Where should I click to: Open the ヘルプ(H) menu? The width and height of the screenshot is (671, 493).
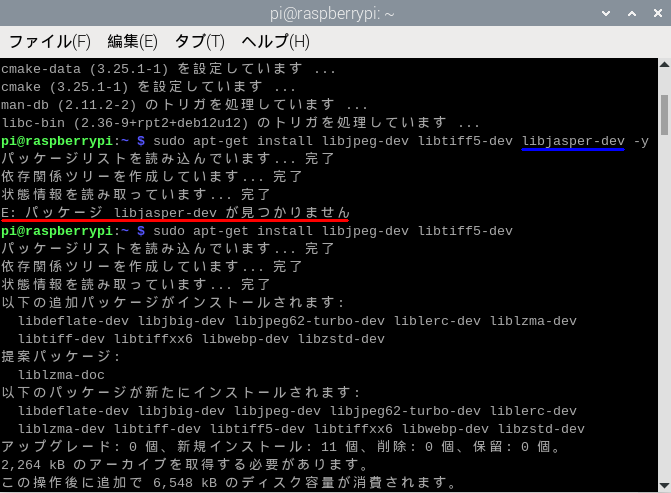[x=275, y=42]
